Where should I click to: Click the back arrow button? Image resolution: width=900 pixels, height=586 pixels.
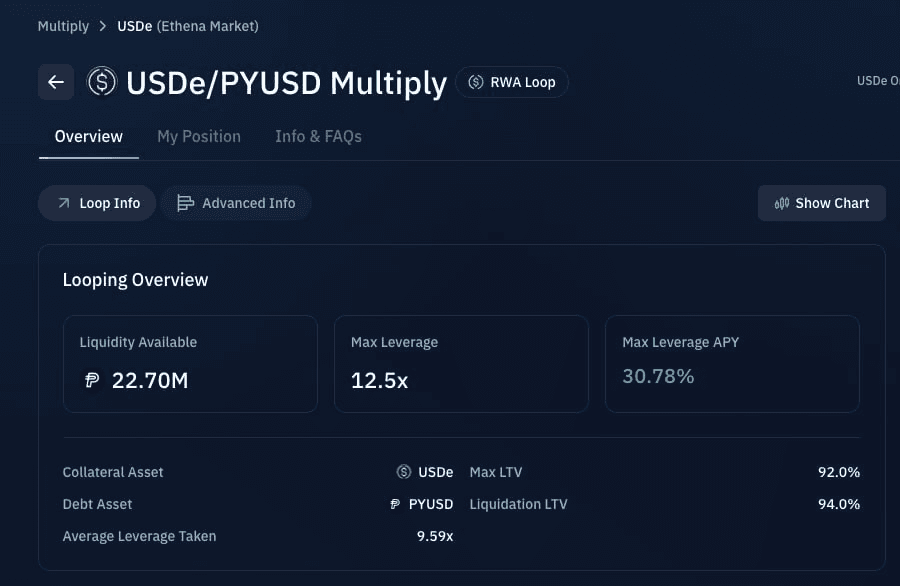pos(56,82)
